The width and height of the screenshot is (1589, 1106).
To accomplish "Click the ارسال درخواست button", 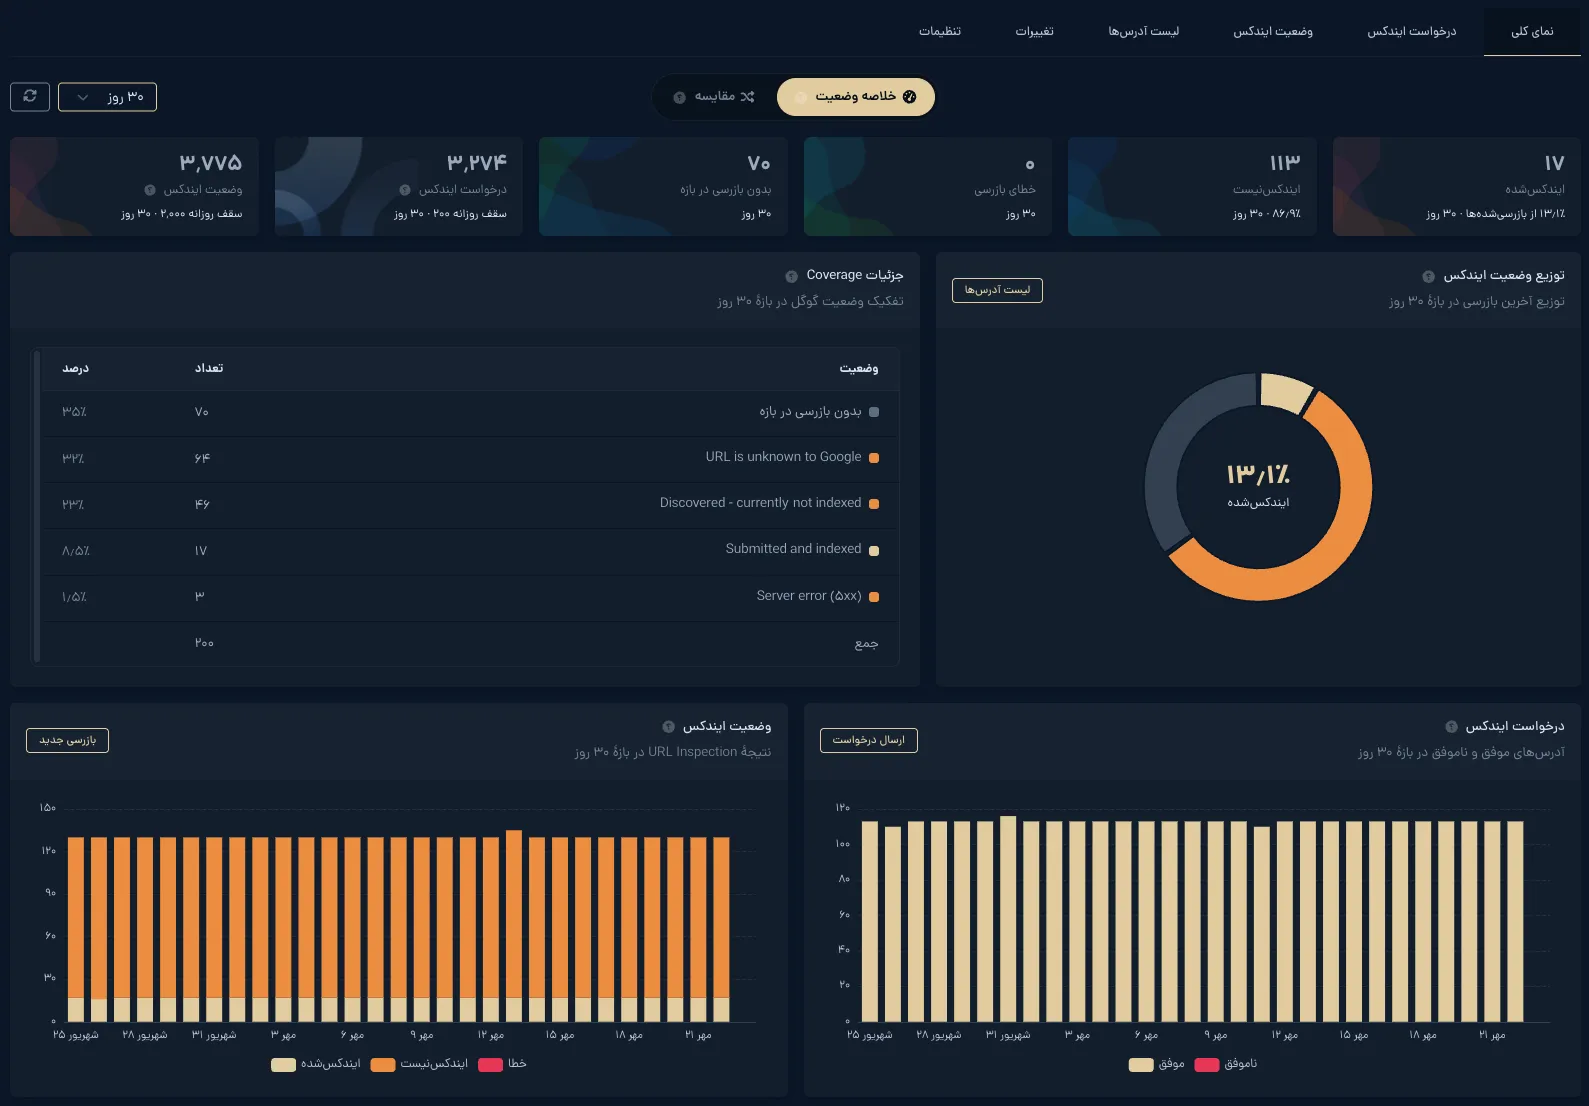I will pyautogui.click(x=868, y=740).
